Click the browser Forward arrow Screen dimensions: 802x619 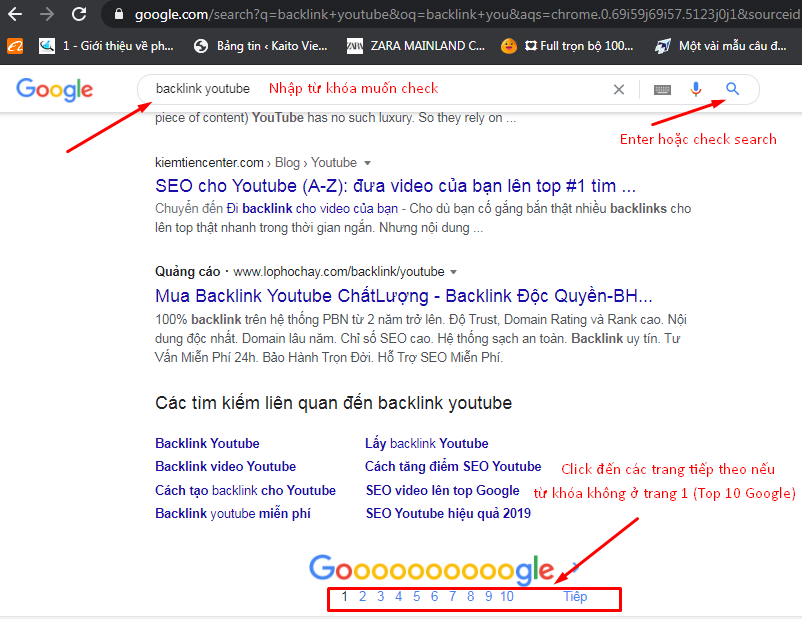point(47,14)
